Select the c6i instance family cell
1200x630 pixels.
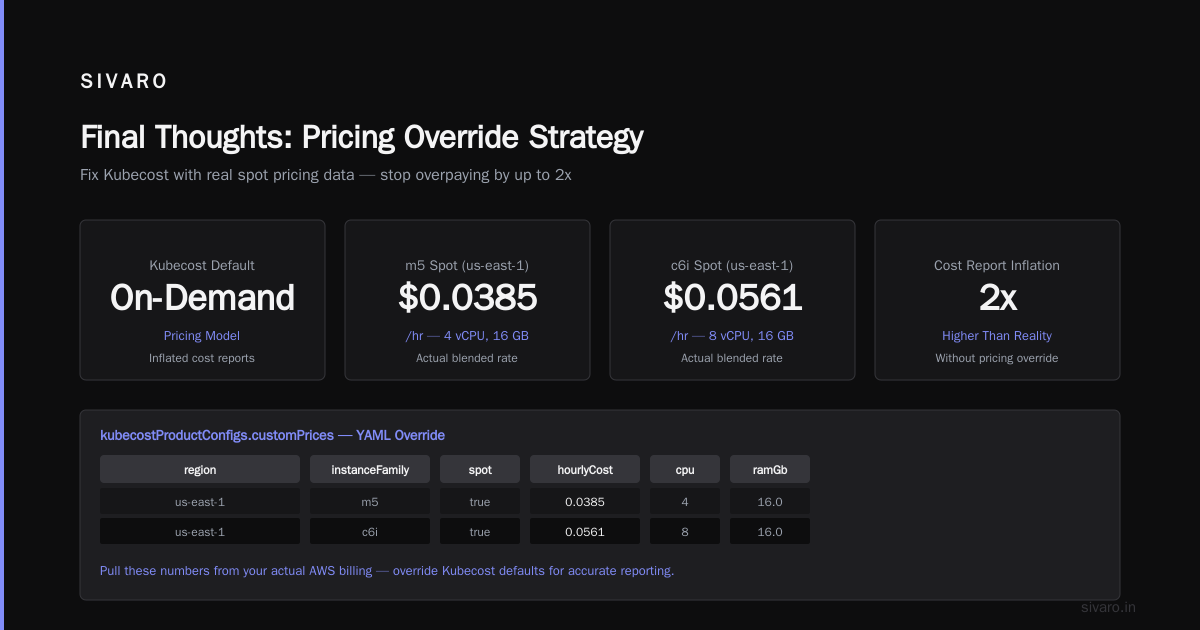click(370, 532)
